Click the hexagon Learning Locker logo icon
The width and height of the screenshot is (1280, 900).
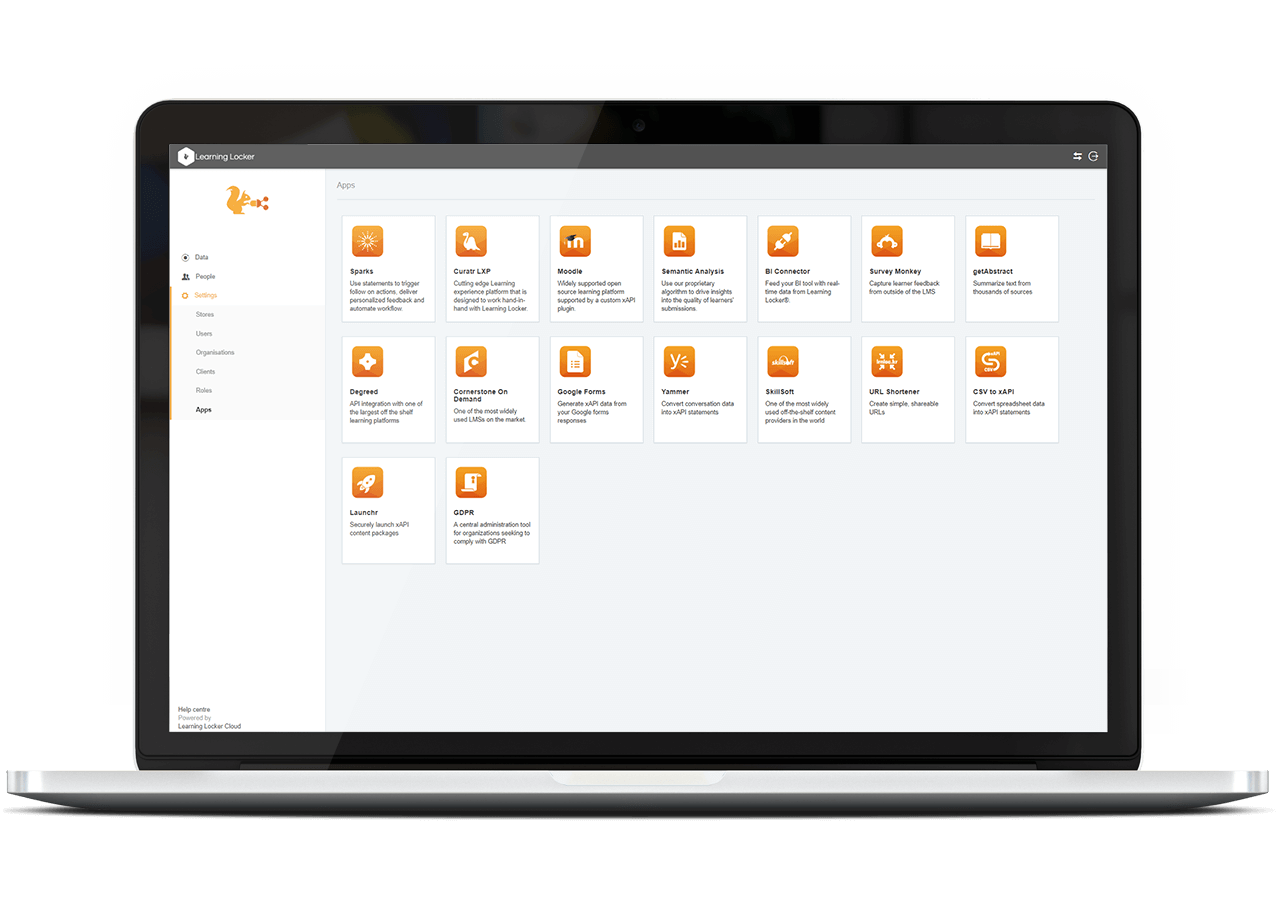(x=185, y=156)
